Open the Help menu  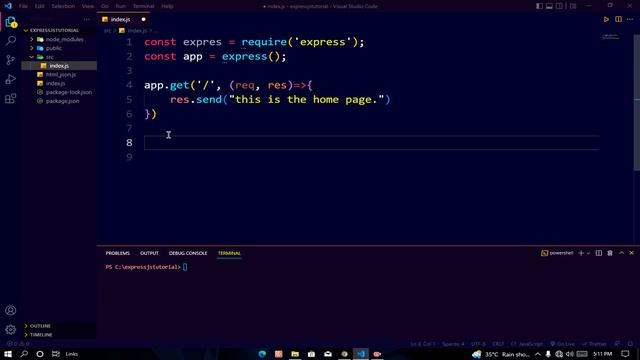pos(167,6)
